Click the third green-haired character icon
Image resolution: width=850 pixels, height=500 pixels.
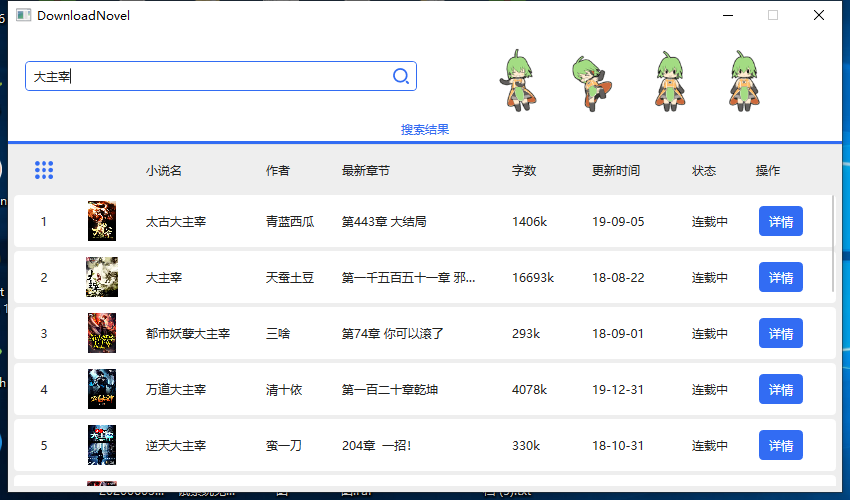point(670,81)
